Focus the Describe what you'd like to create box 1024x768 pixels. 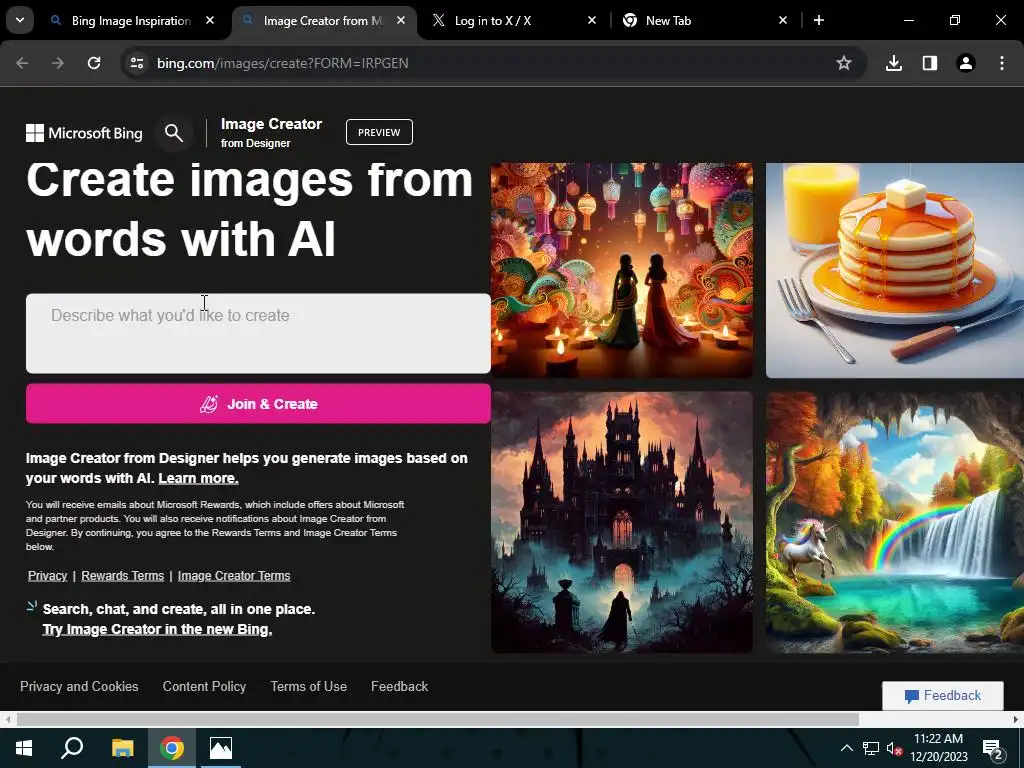(x=258, y=333)
